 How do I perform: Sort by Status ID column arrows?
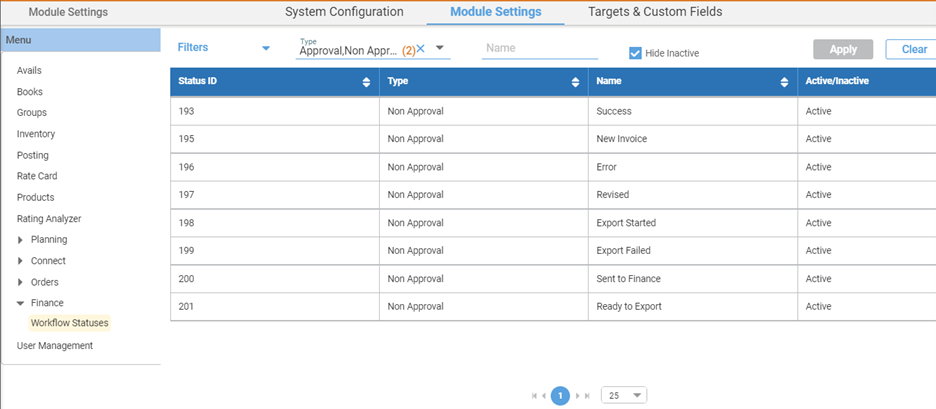point(367,83)
